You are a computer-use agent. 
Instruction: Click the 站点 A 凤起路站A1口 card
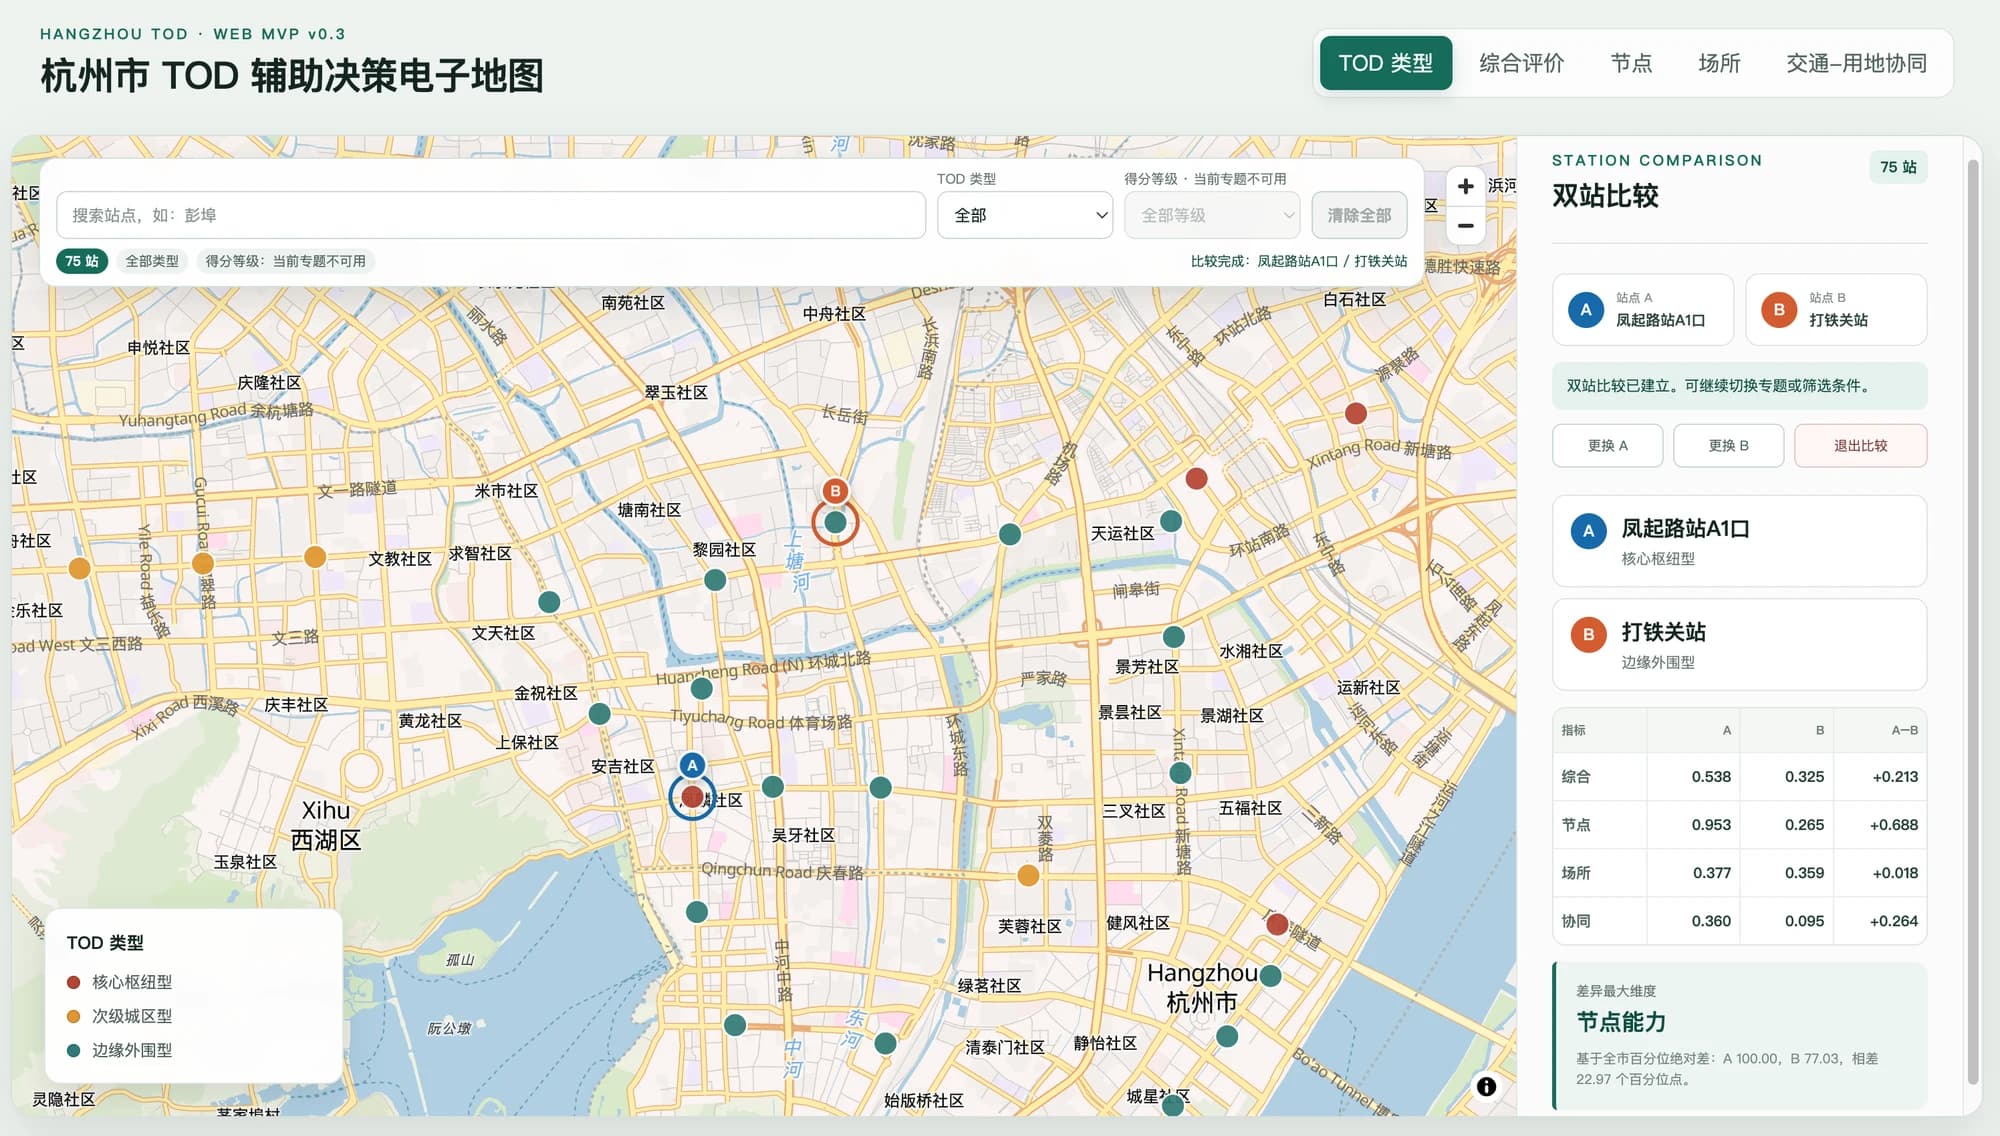(1643, 310)
